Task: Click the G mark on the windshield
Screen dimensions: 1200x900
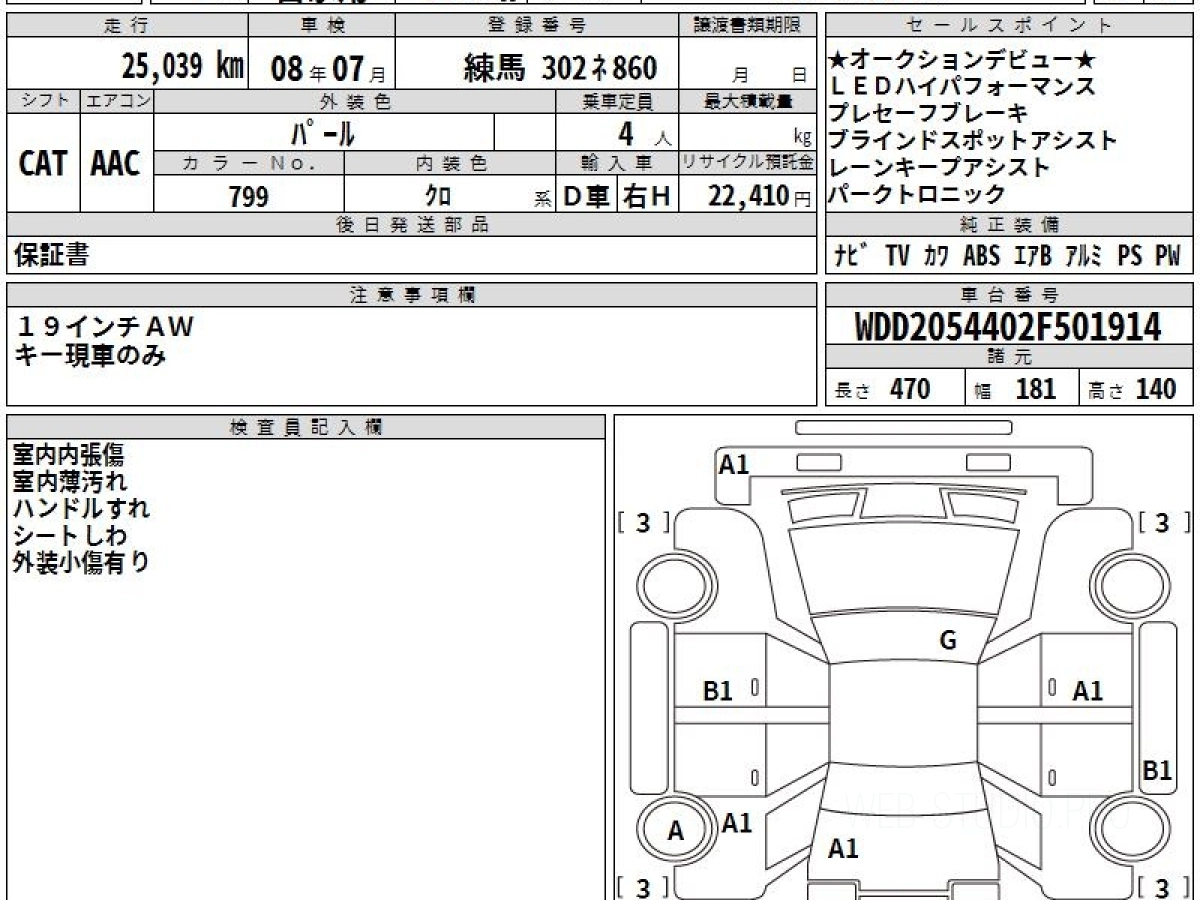Action: 948,641
